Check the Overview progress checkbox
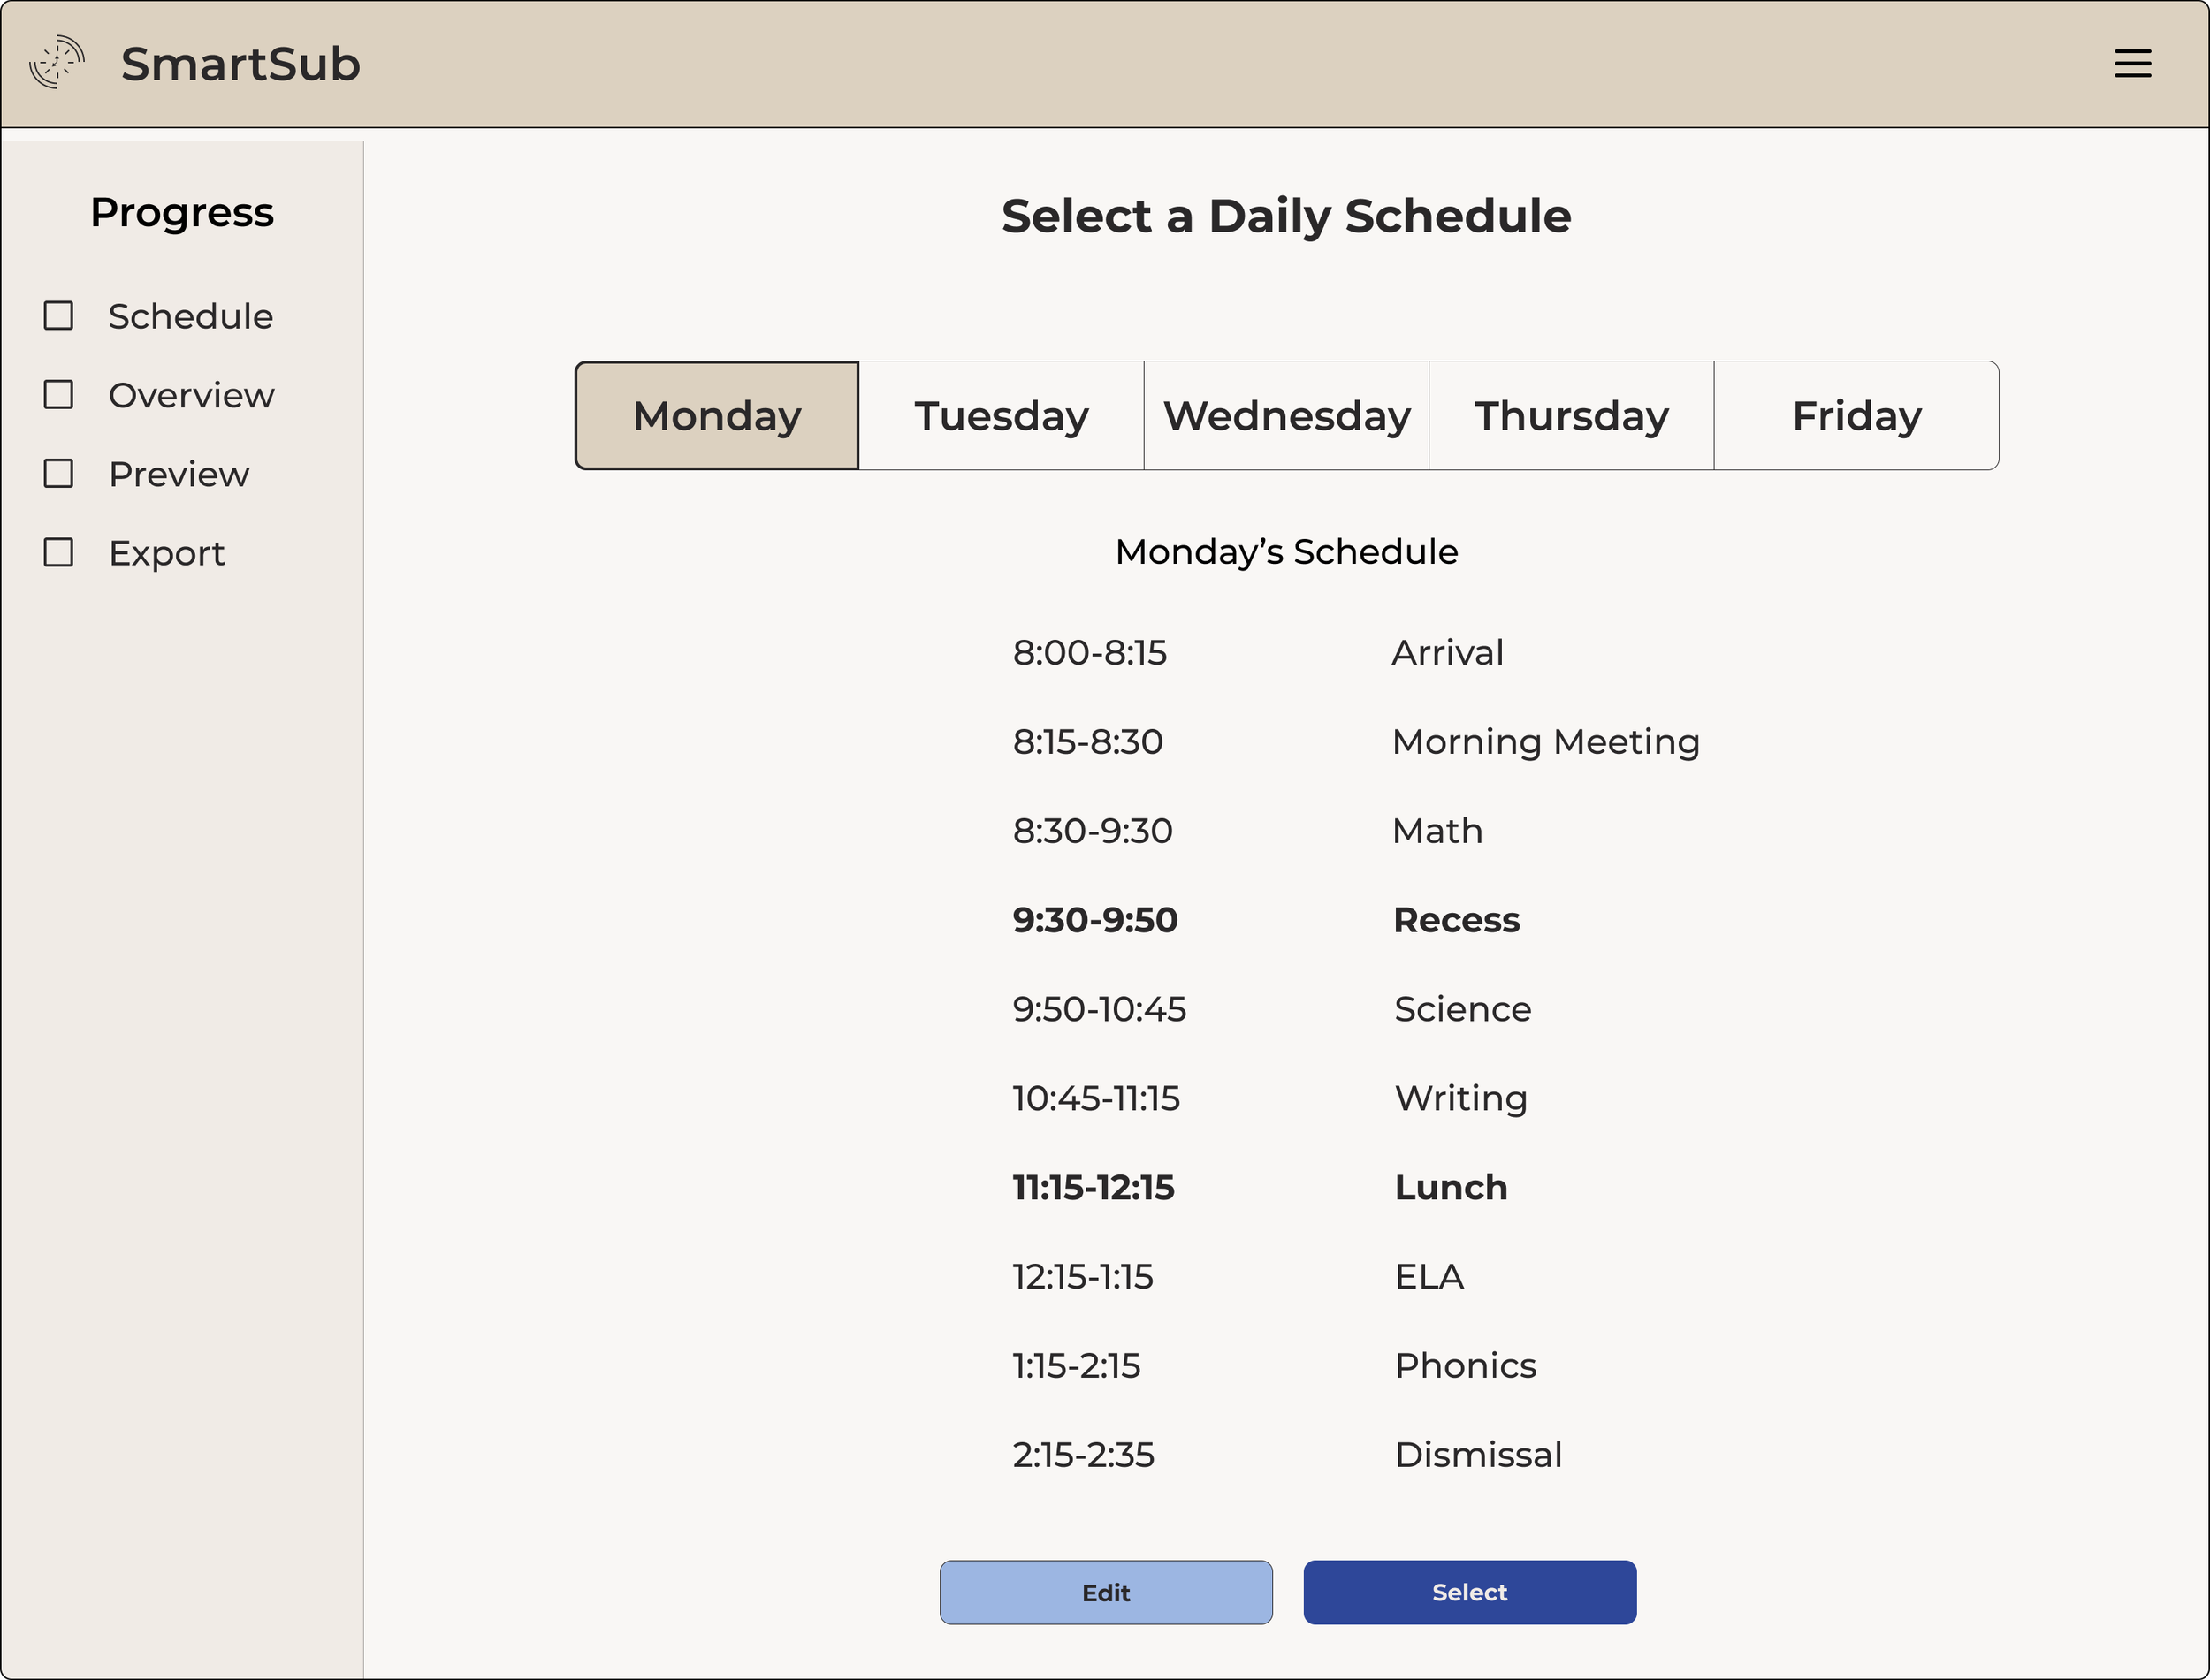The image size is (2210, 1680). click(x=58, y=395)
